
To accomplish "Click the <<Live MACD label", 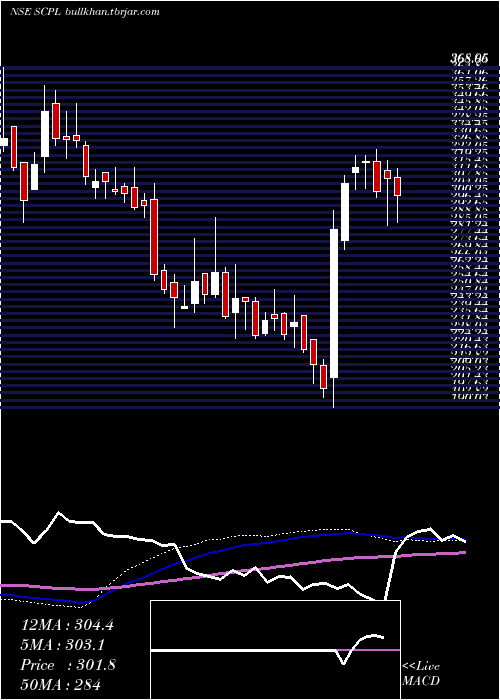I will [x=421, y=674].
